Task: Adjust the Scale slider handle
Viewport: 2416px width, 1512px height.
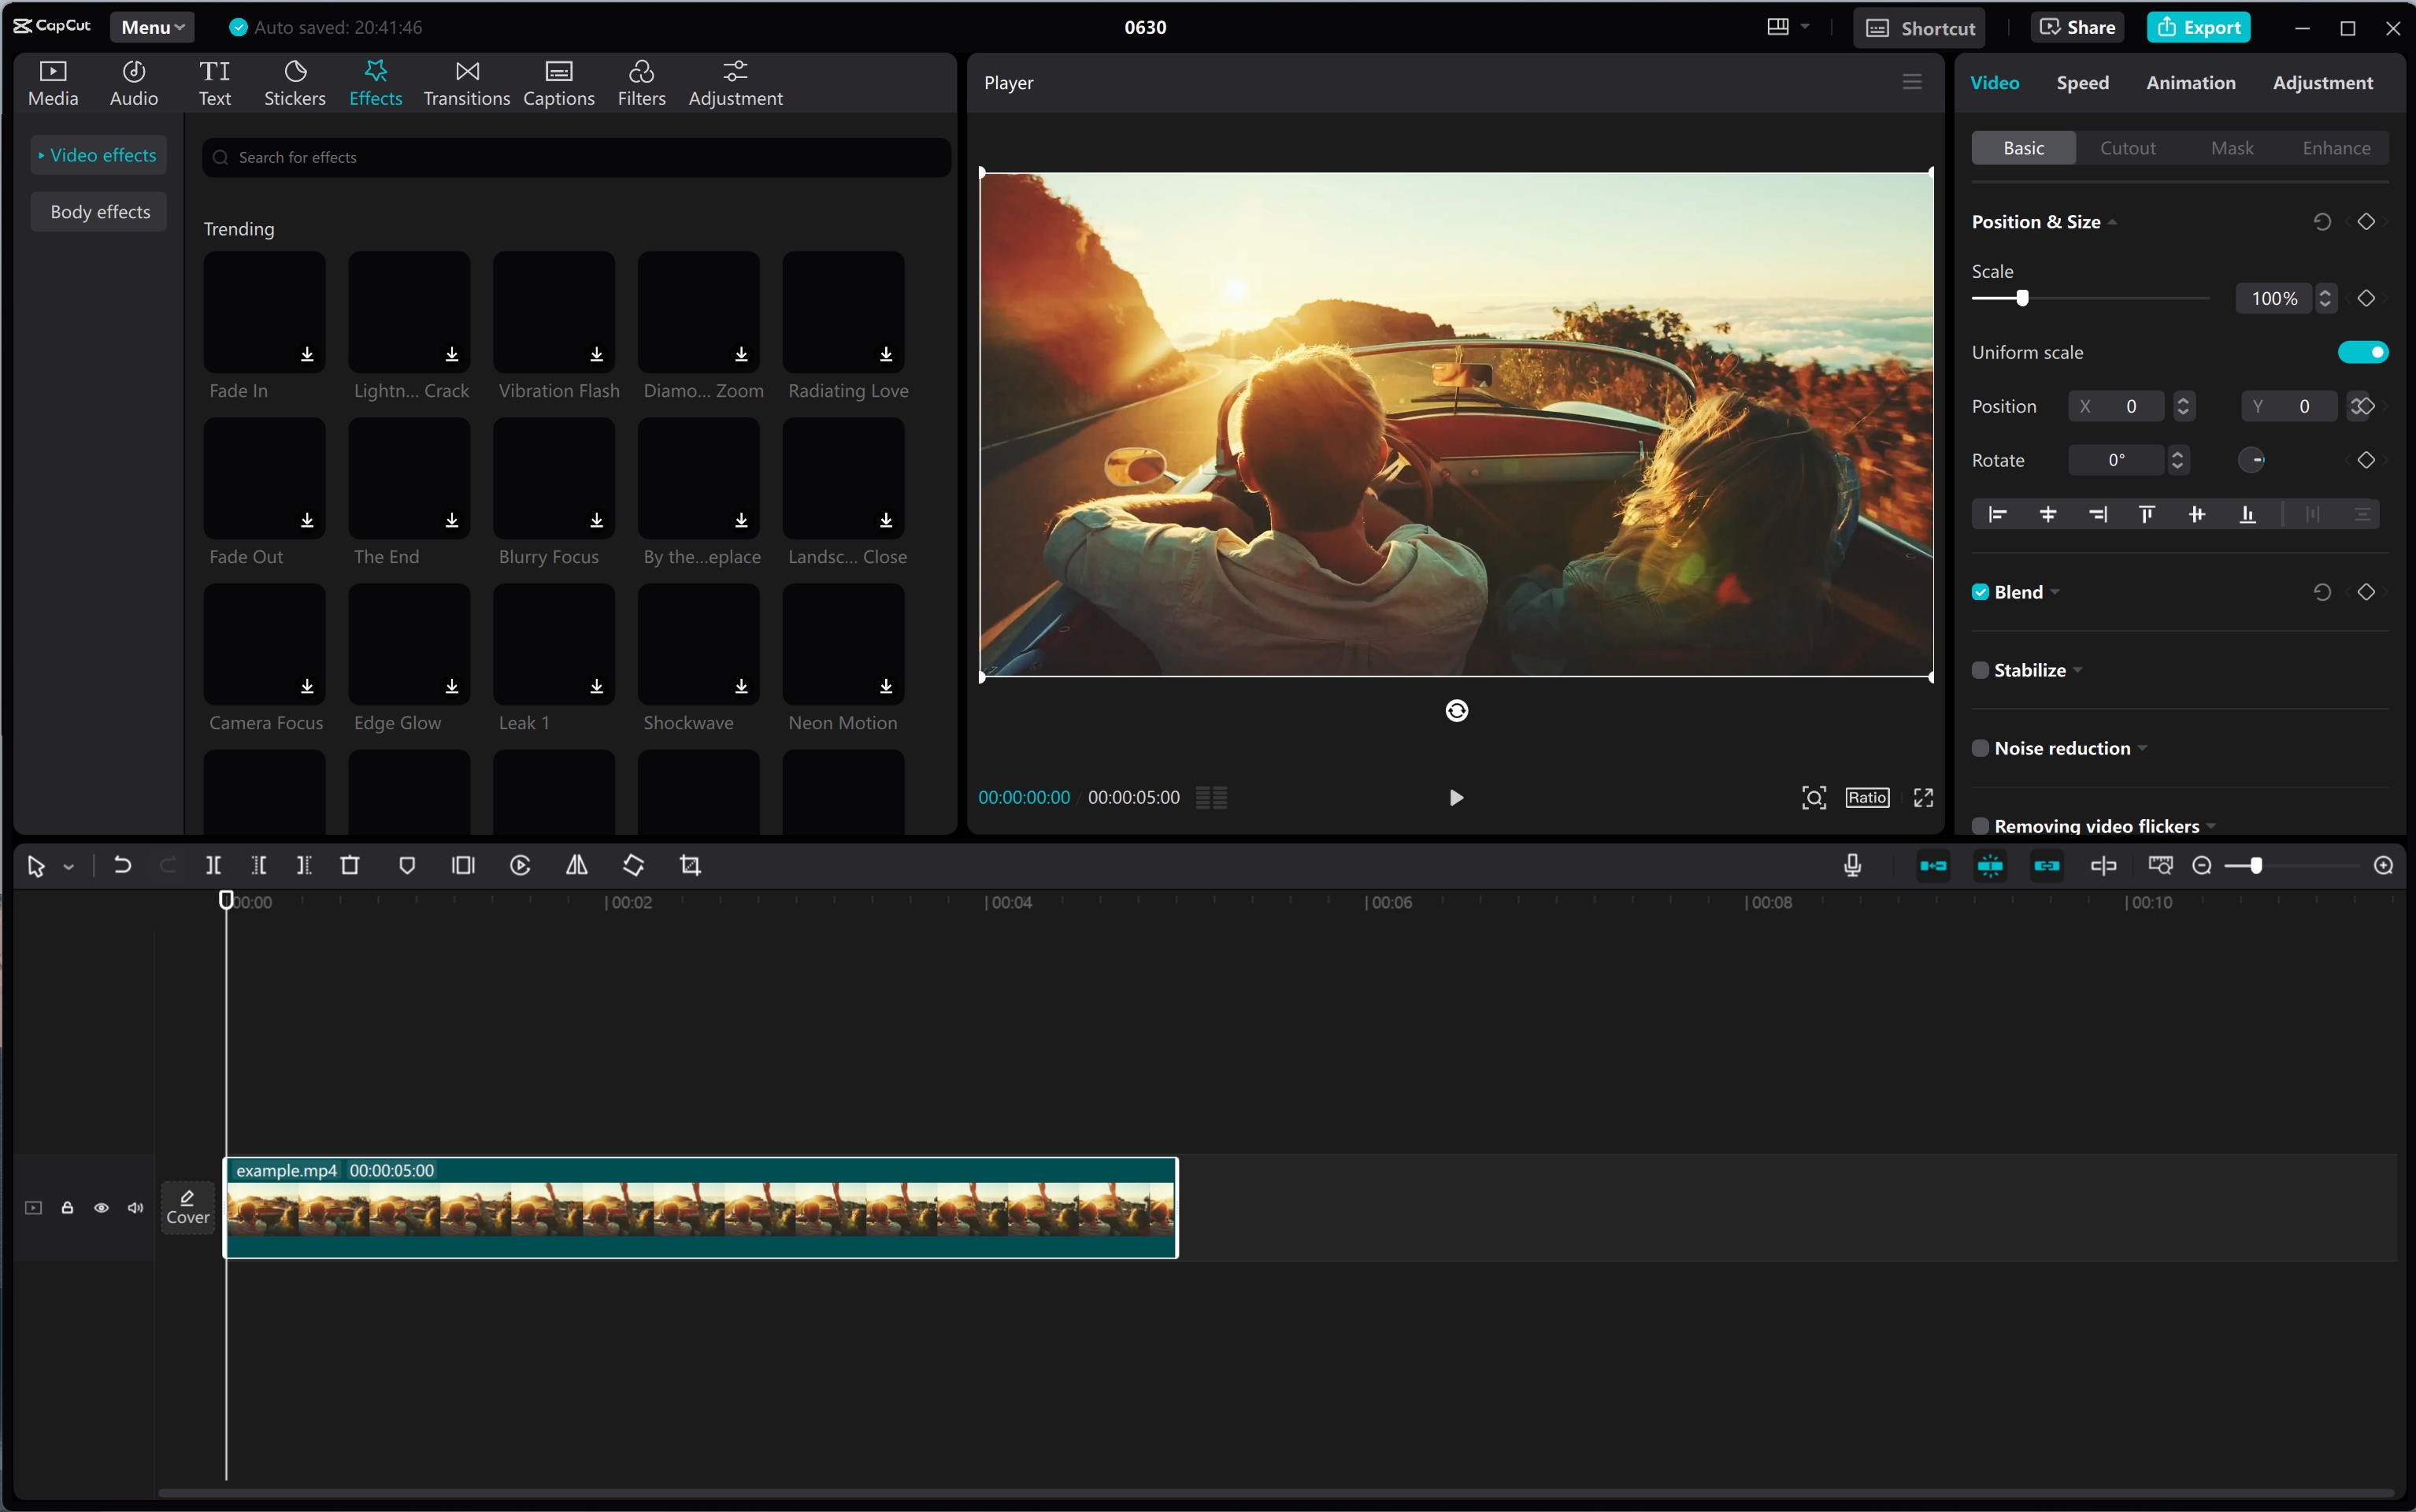Action: point(2022,298)
